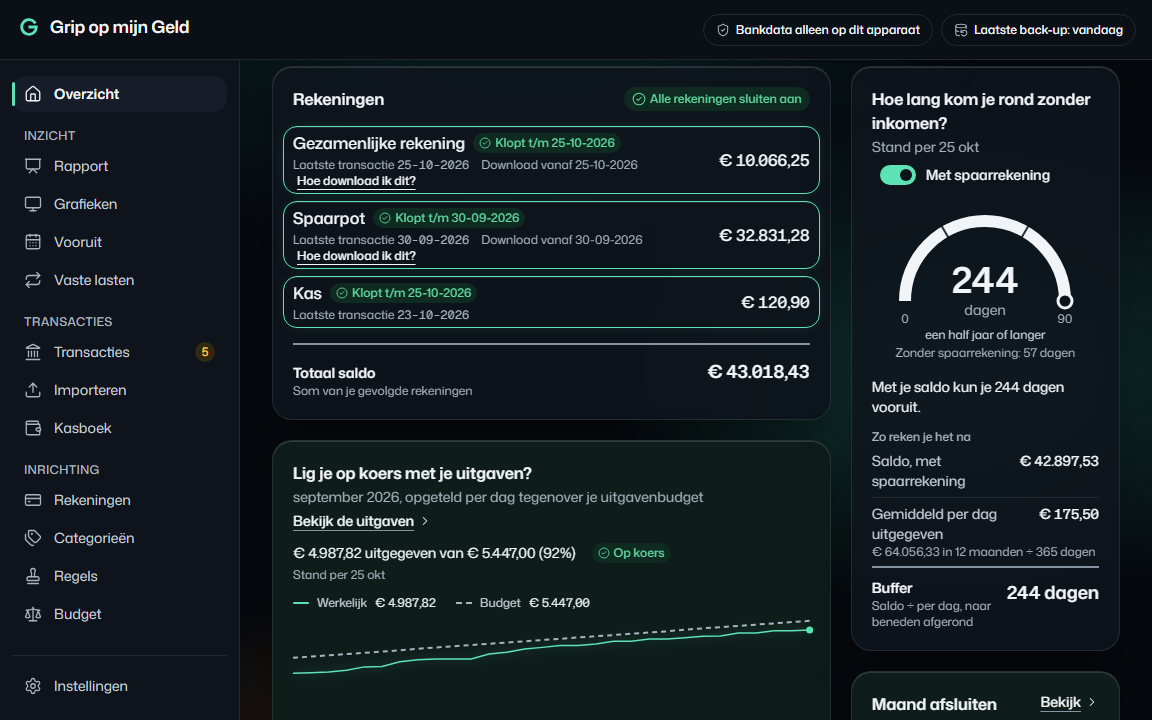Click the gauge end marker at 90
Image resolution: width=1152 pixels, height=720 pixels.
point(1065,301)
